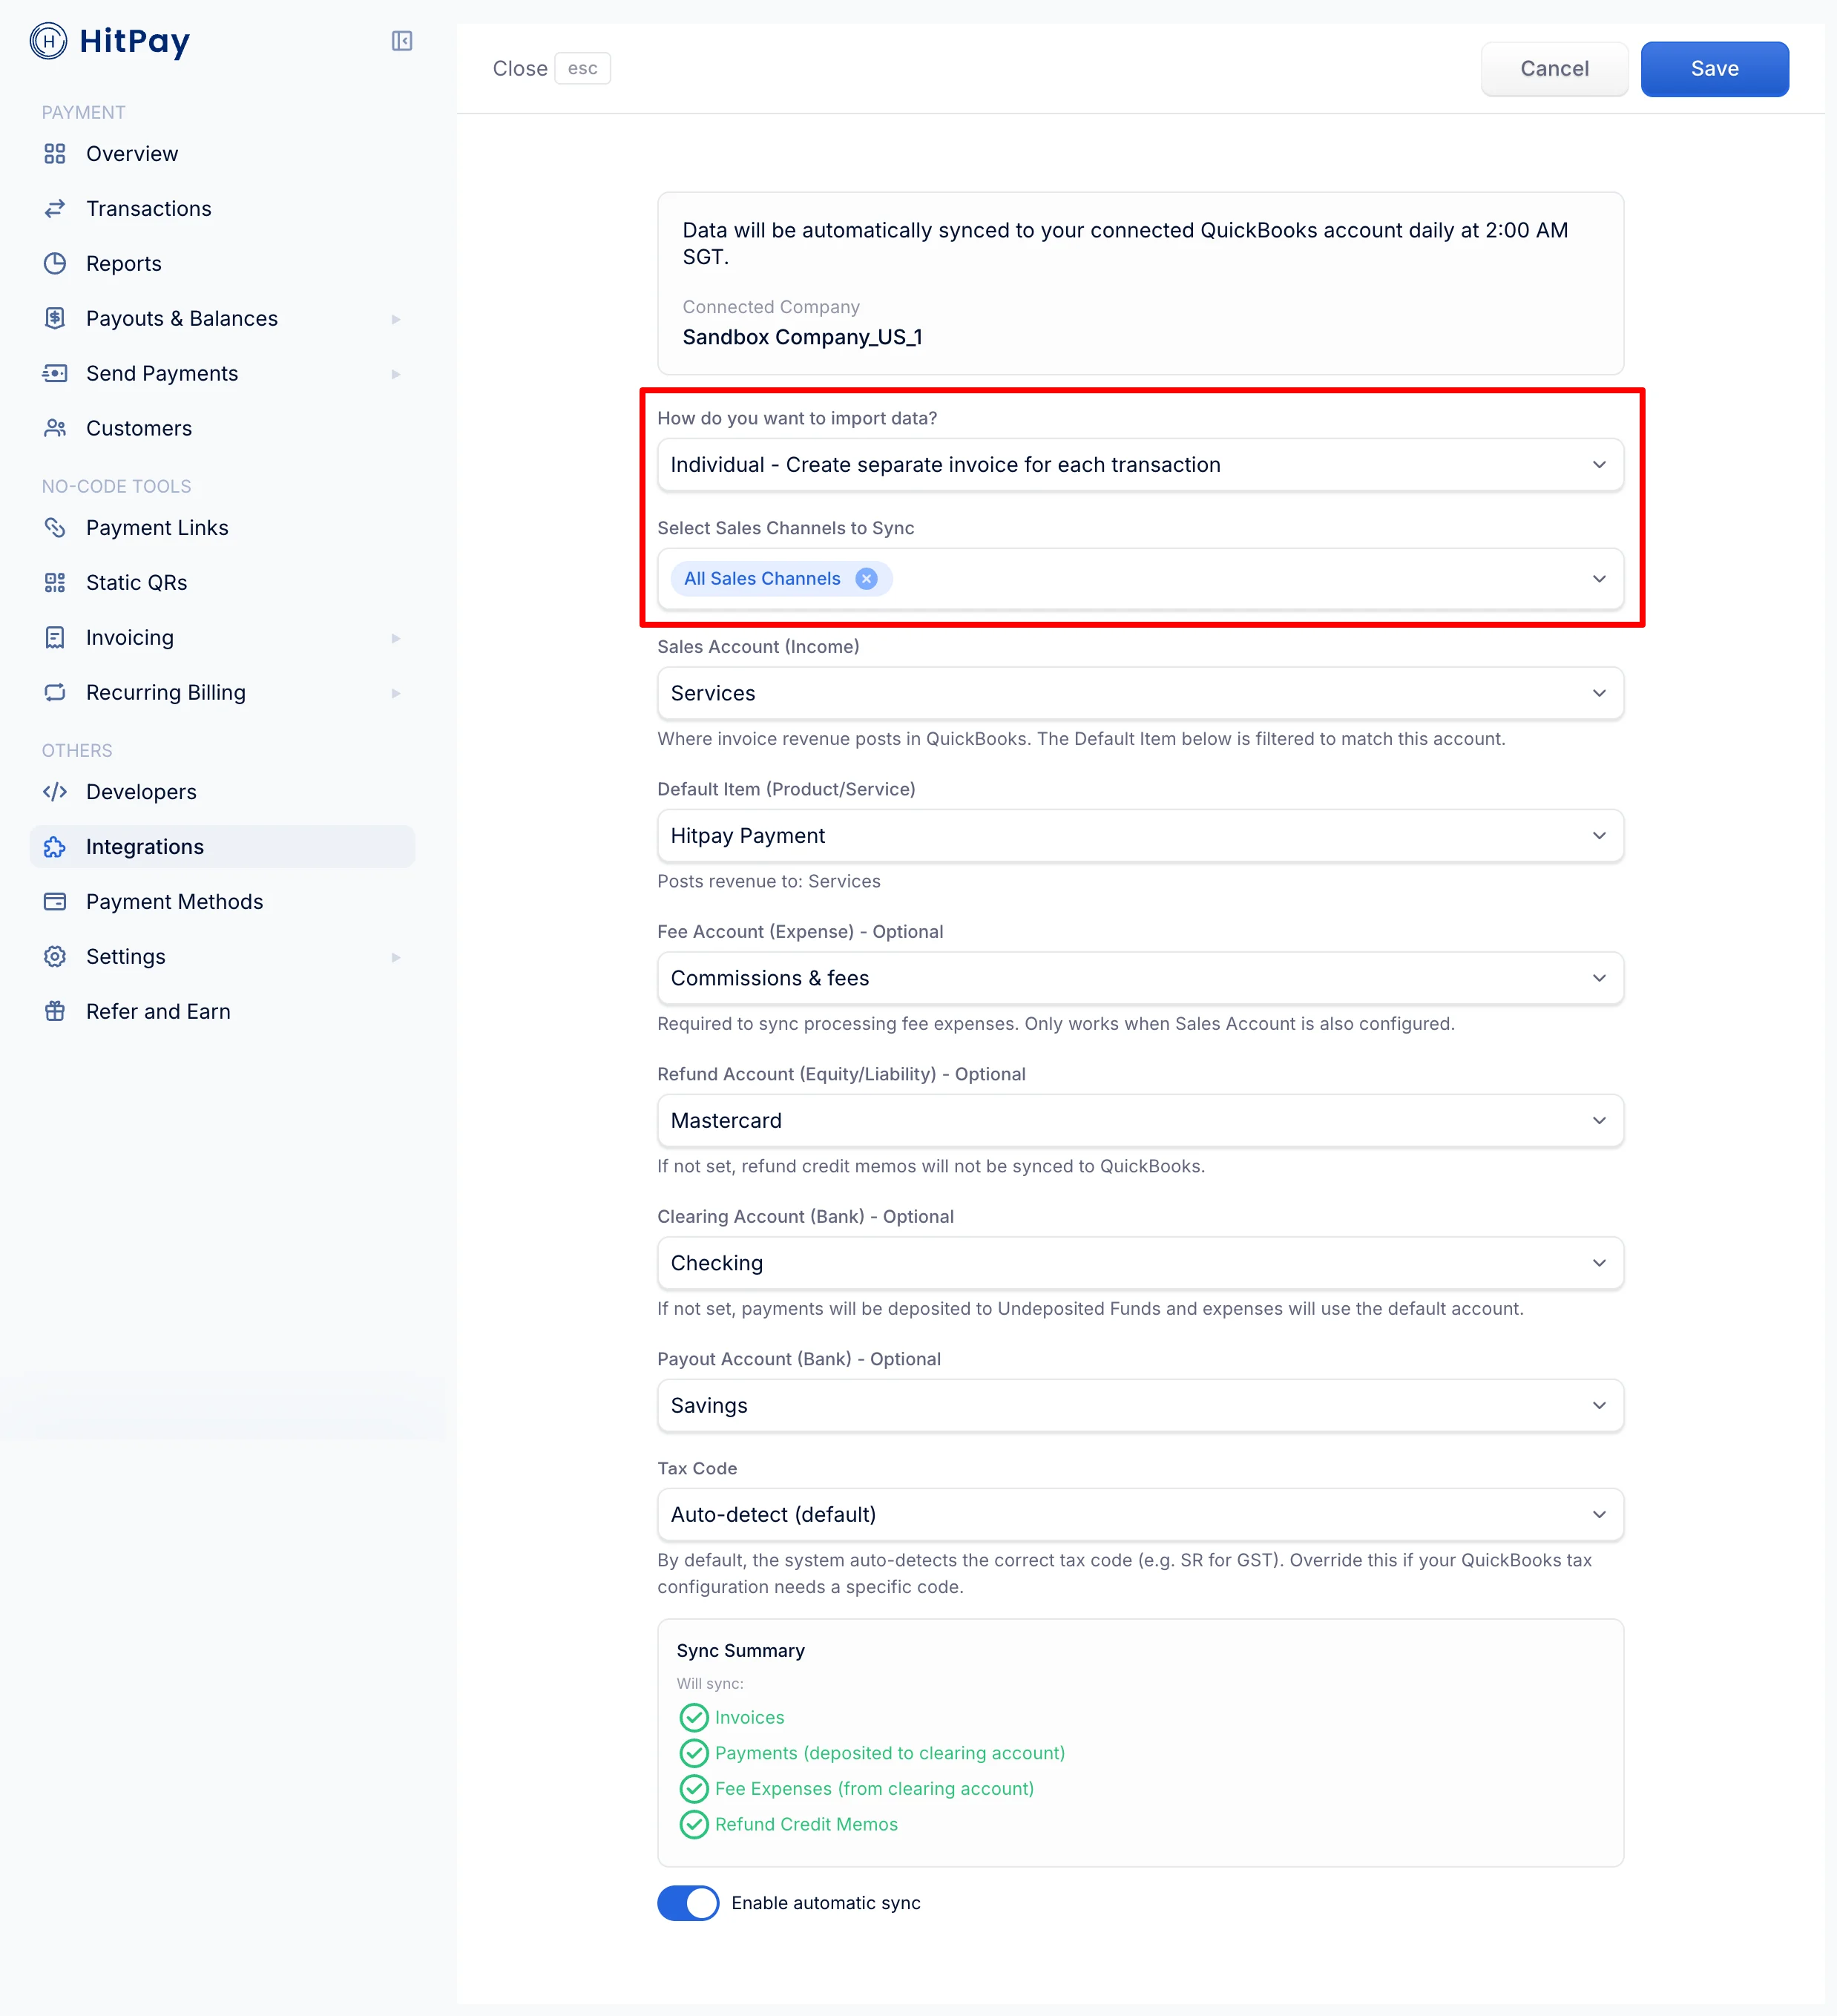Click the Refund Credit Memos check icon
1837x2016 pixels.
click(x=694, y=1825)
